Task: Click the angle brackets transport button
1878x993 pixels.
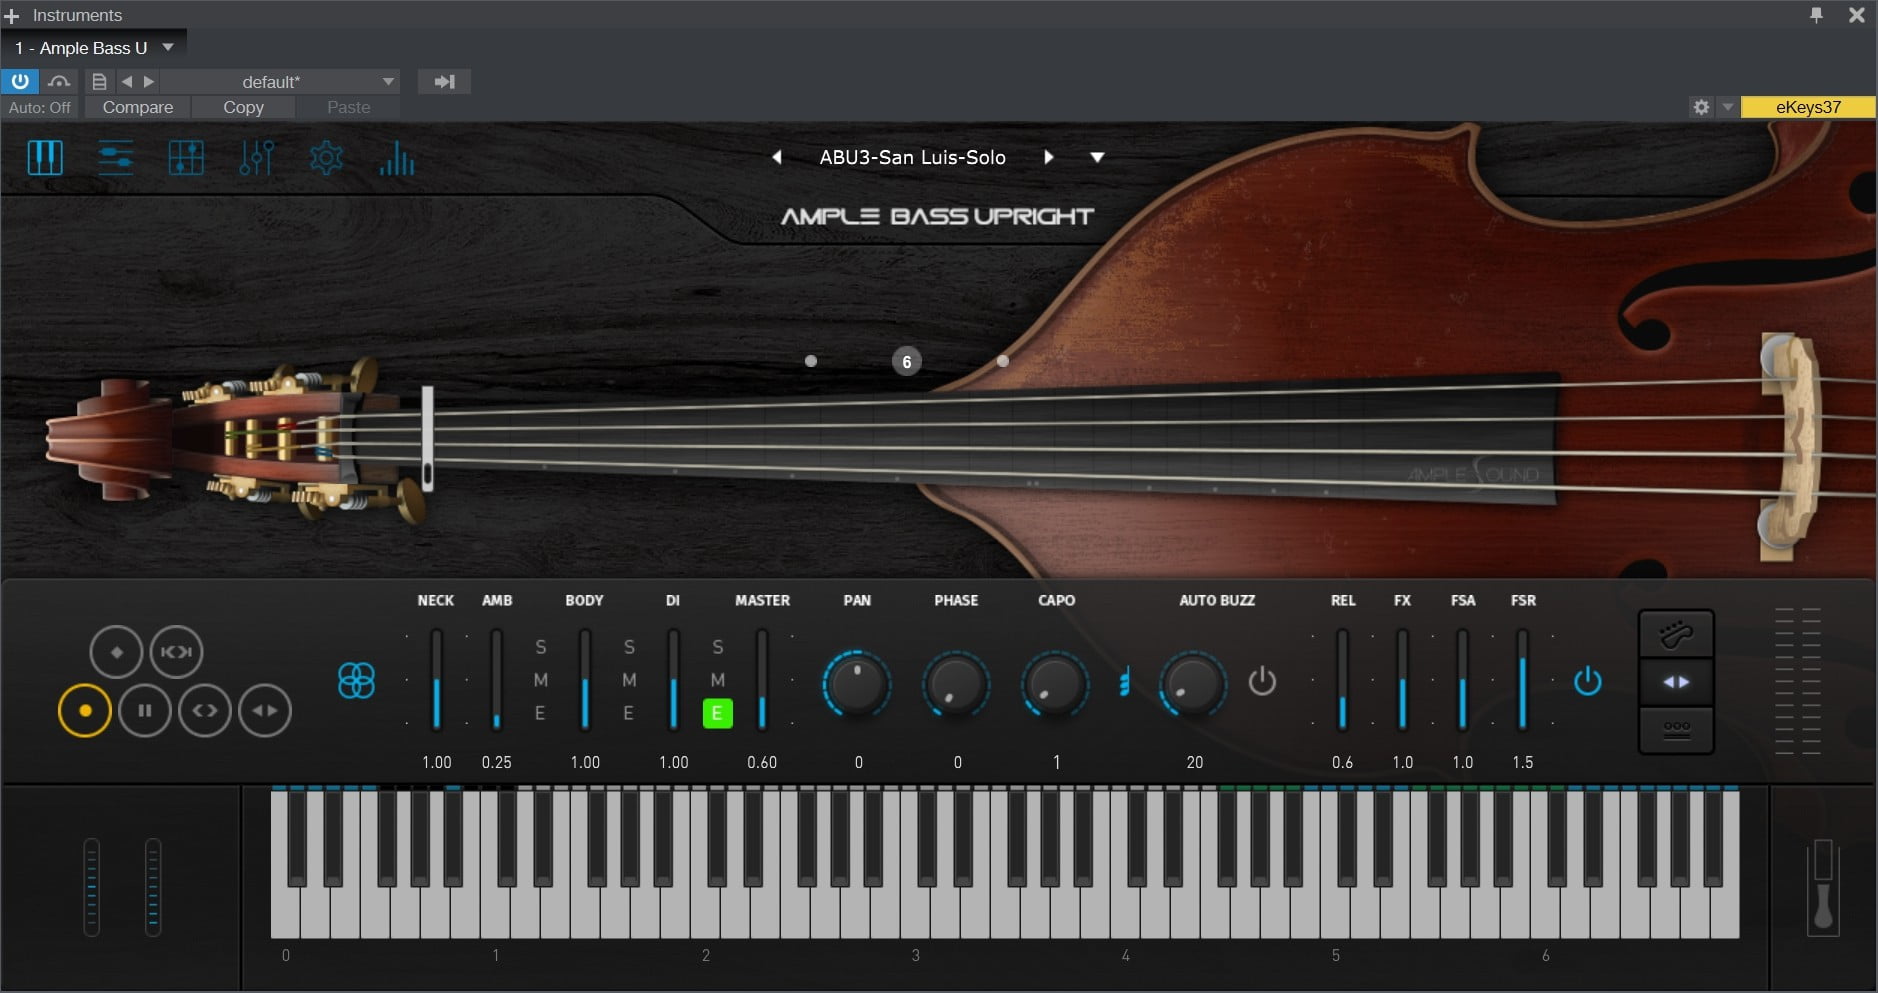Action: [205, 711]
